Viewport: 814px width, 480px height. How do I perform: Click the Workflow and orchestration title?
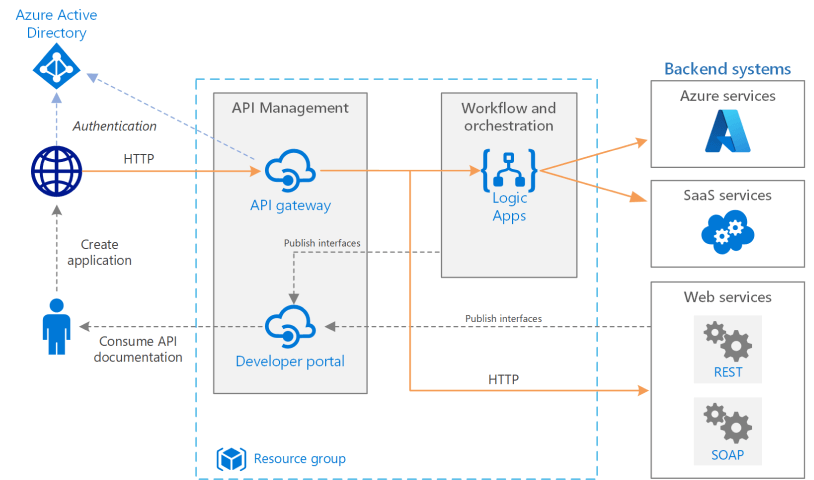pos(508,117)
